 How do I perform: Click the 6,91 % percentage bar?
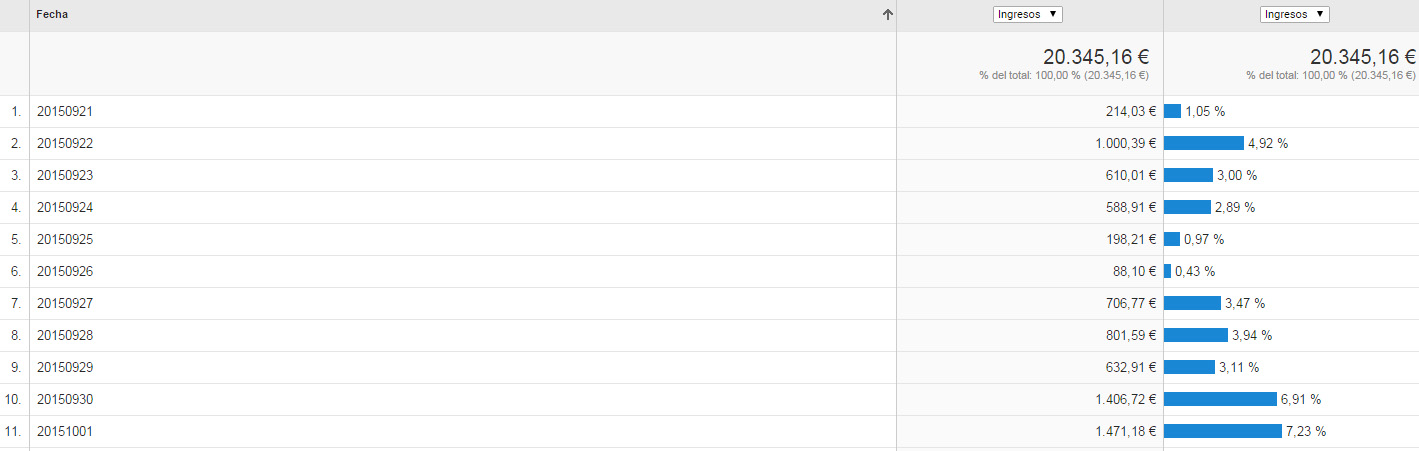point(1220,399)
